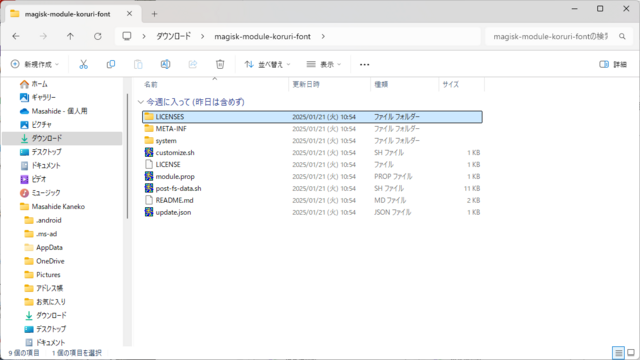Switch to large thumbnails view icon in status bar
The height and width of the screenshot is (360, 640).
(x=631, y=353)
